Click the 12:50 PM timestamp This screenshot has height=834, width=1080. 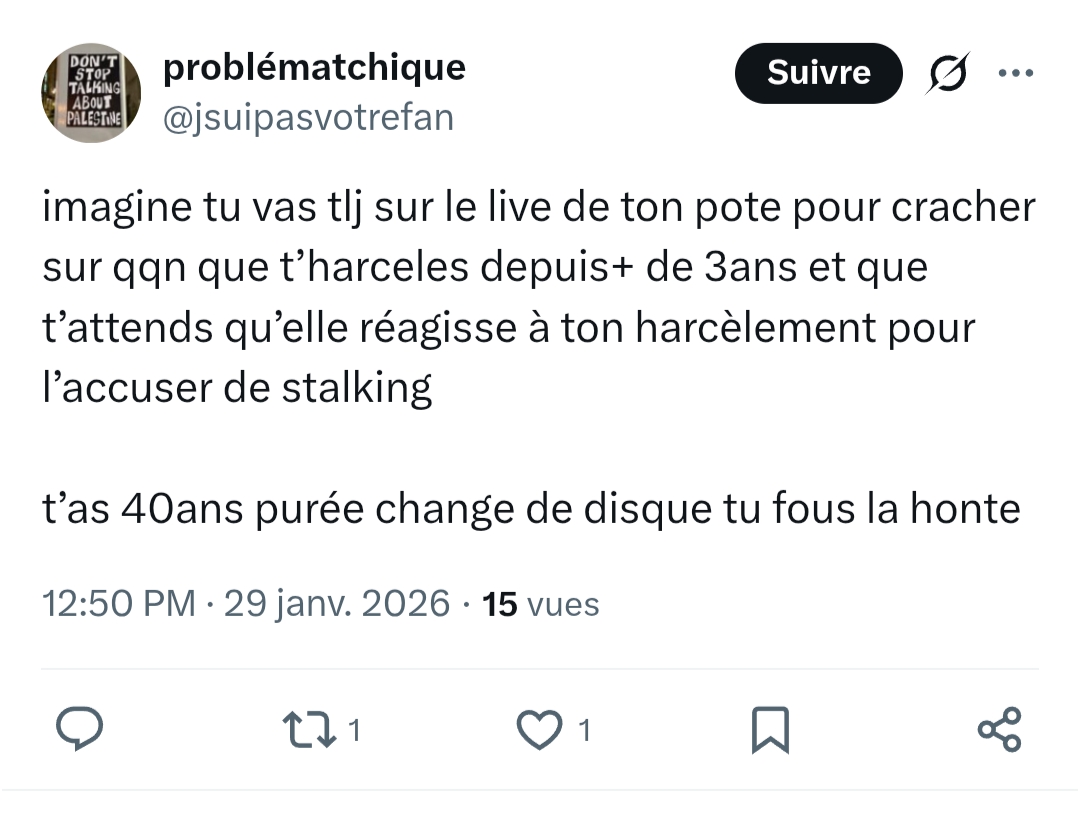pyautogui.click(x=118, y=604)
